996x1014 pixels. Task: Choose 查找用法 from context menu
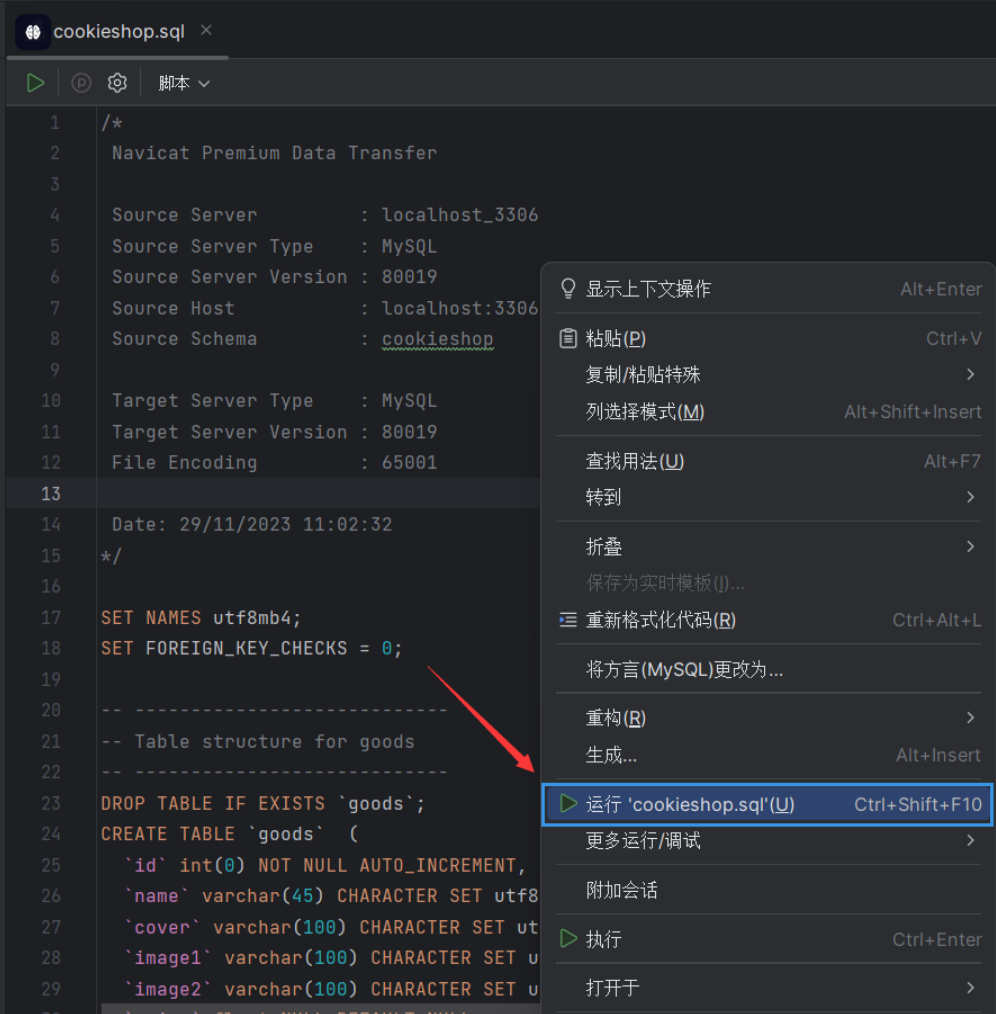[635, 461]
